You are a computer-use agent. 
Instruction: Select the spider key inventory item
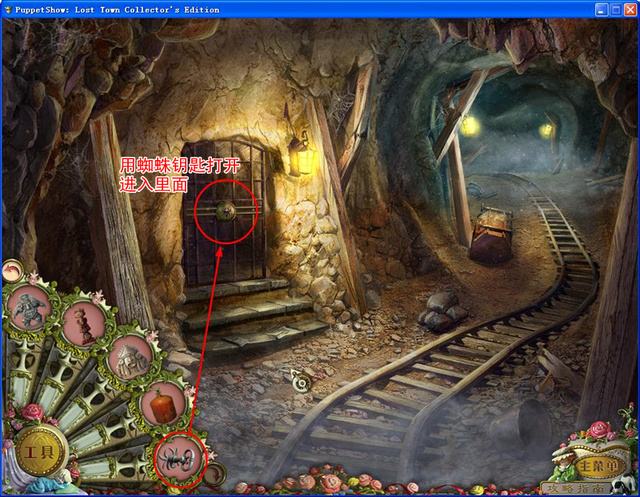(180, 459)
